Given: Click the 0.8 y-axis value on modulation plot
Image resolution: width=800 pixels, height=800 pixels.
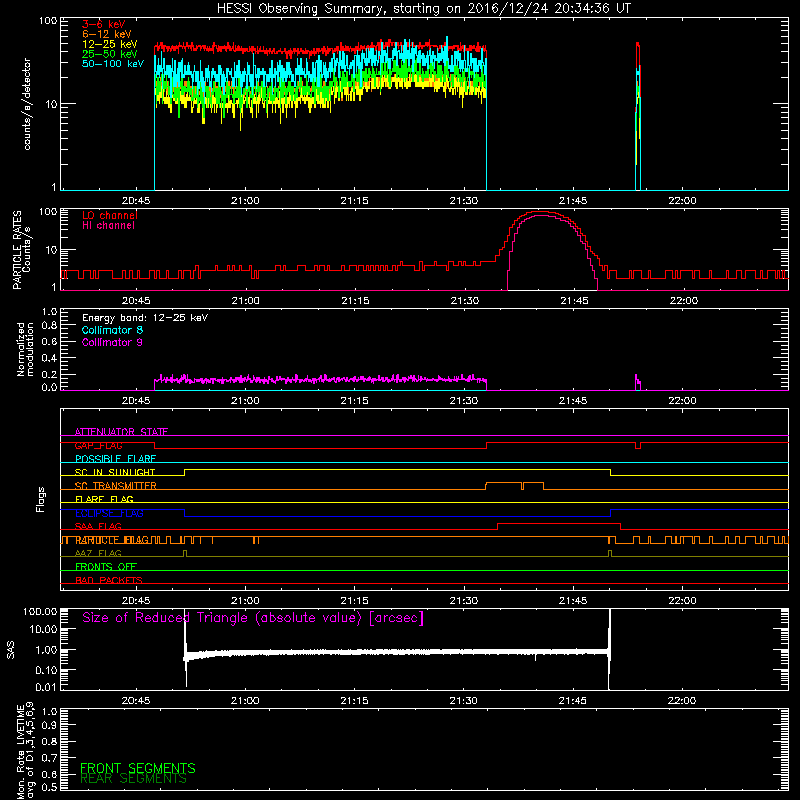Looking at the screenshot, I should click(49, 325).
